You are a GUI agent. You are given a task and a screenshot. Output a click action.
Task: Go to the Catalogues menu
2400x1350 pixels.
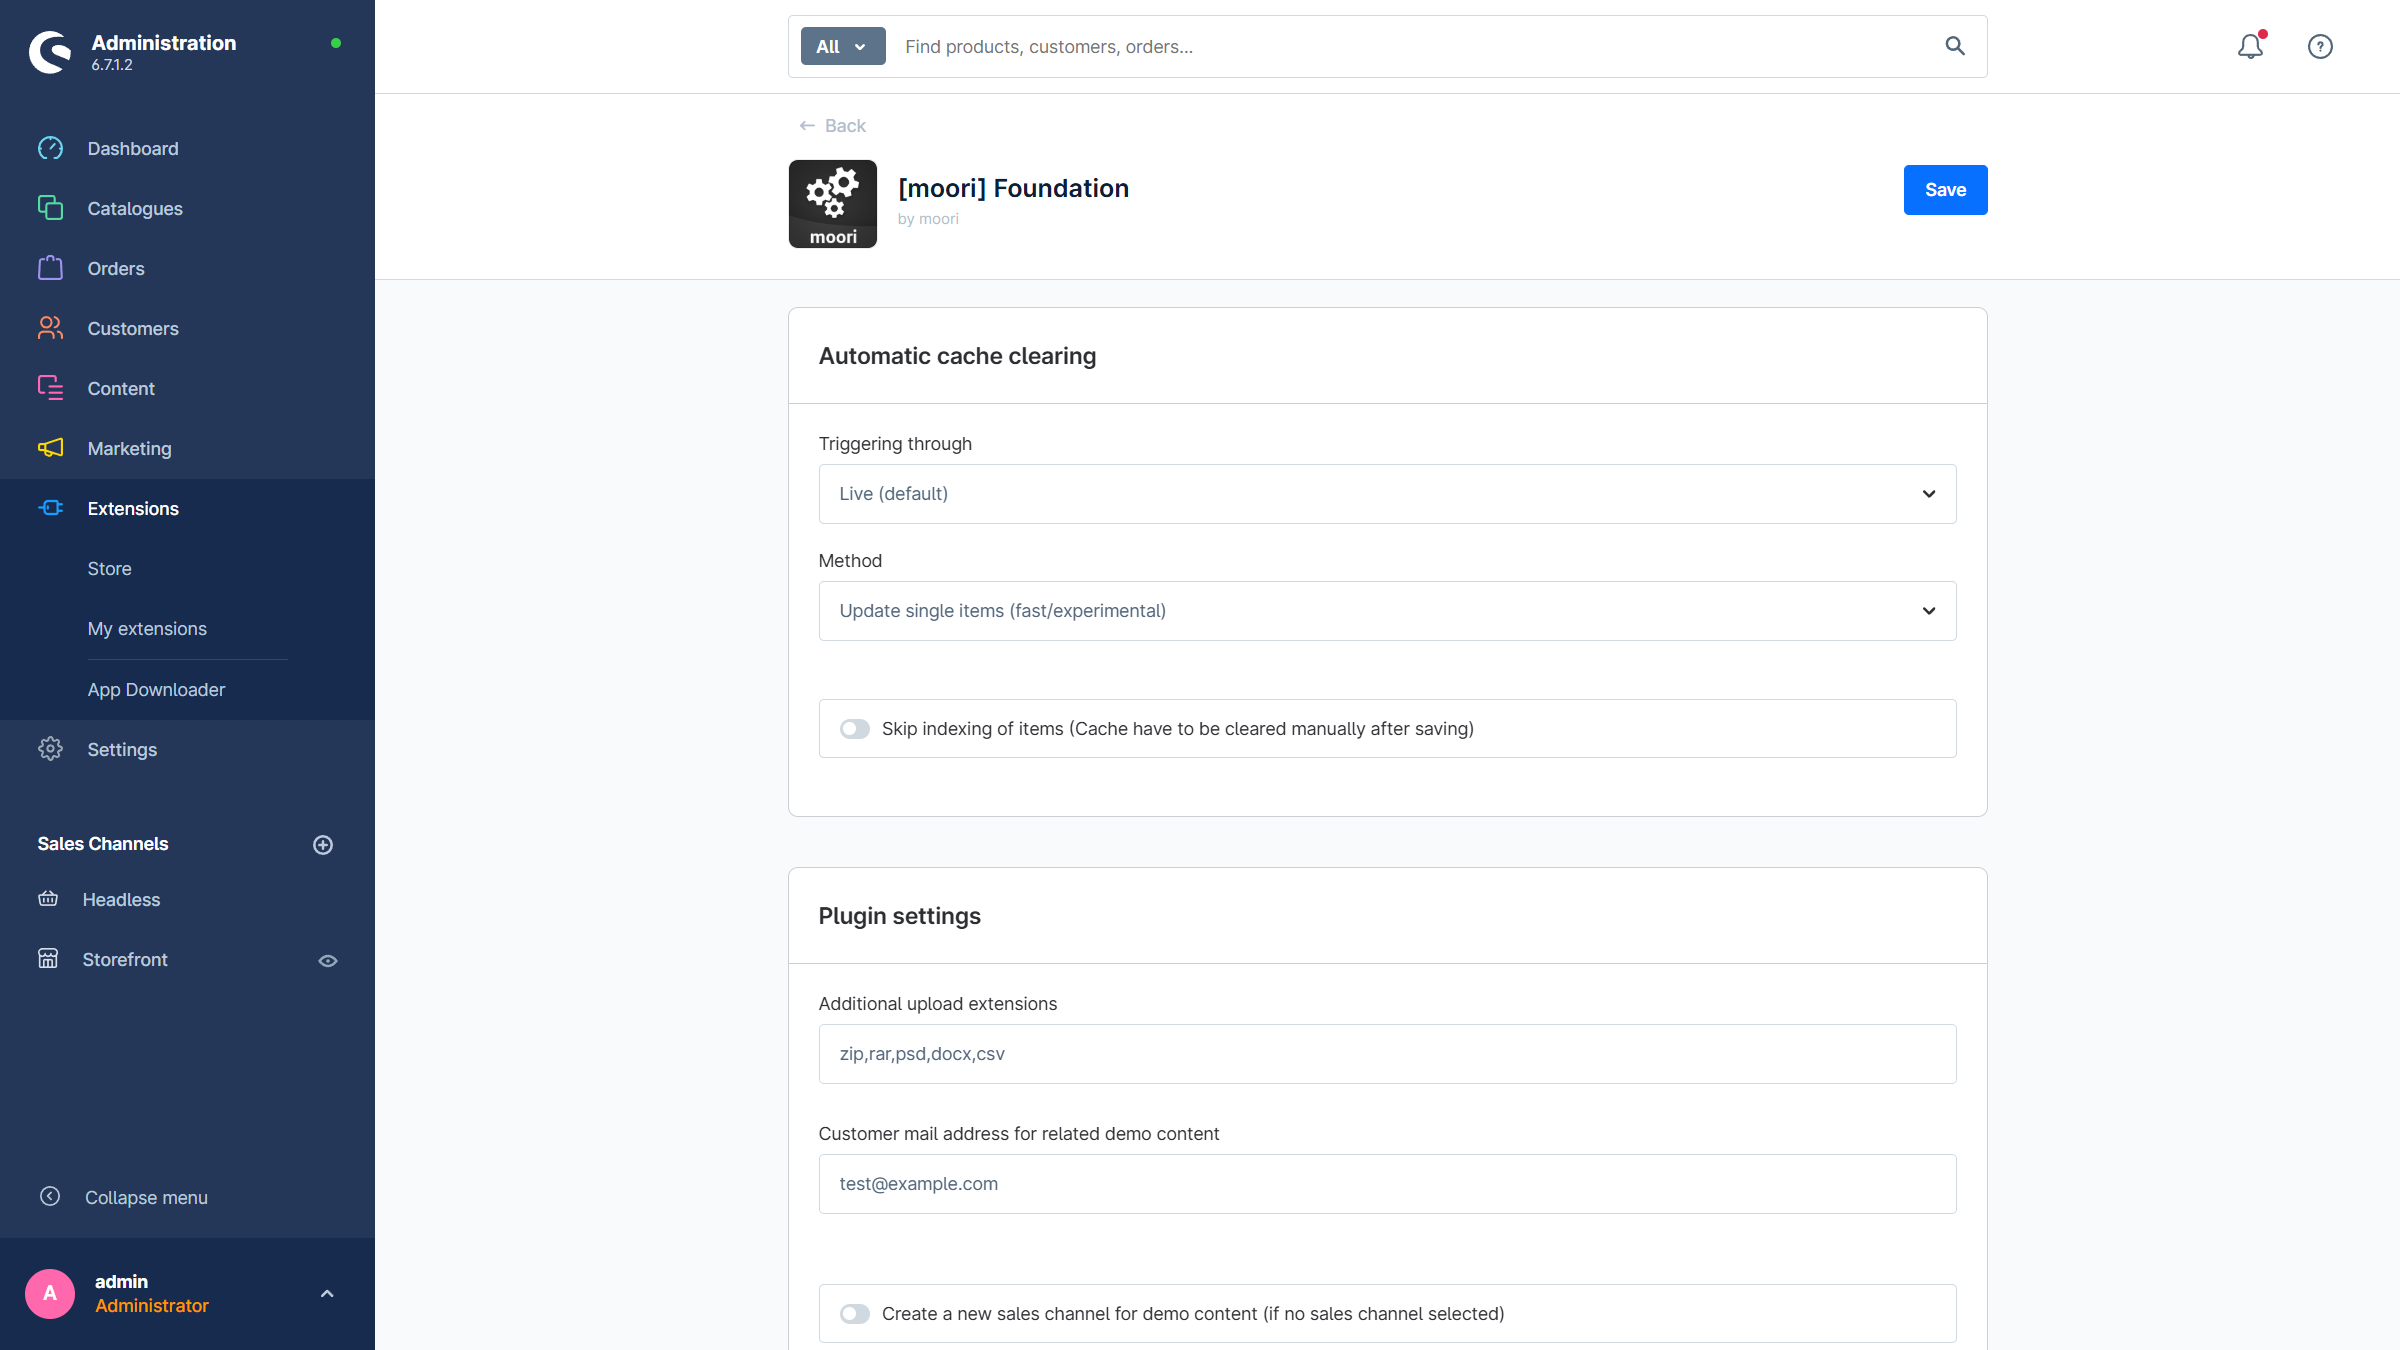(x=135, y=209)
